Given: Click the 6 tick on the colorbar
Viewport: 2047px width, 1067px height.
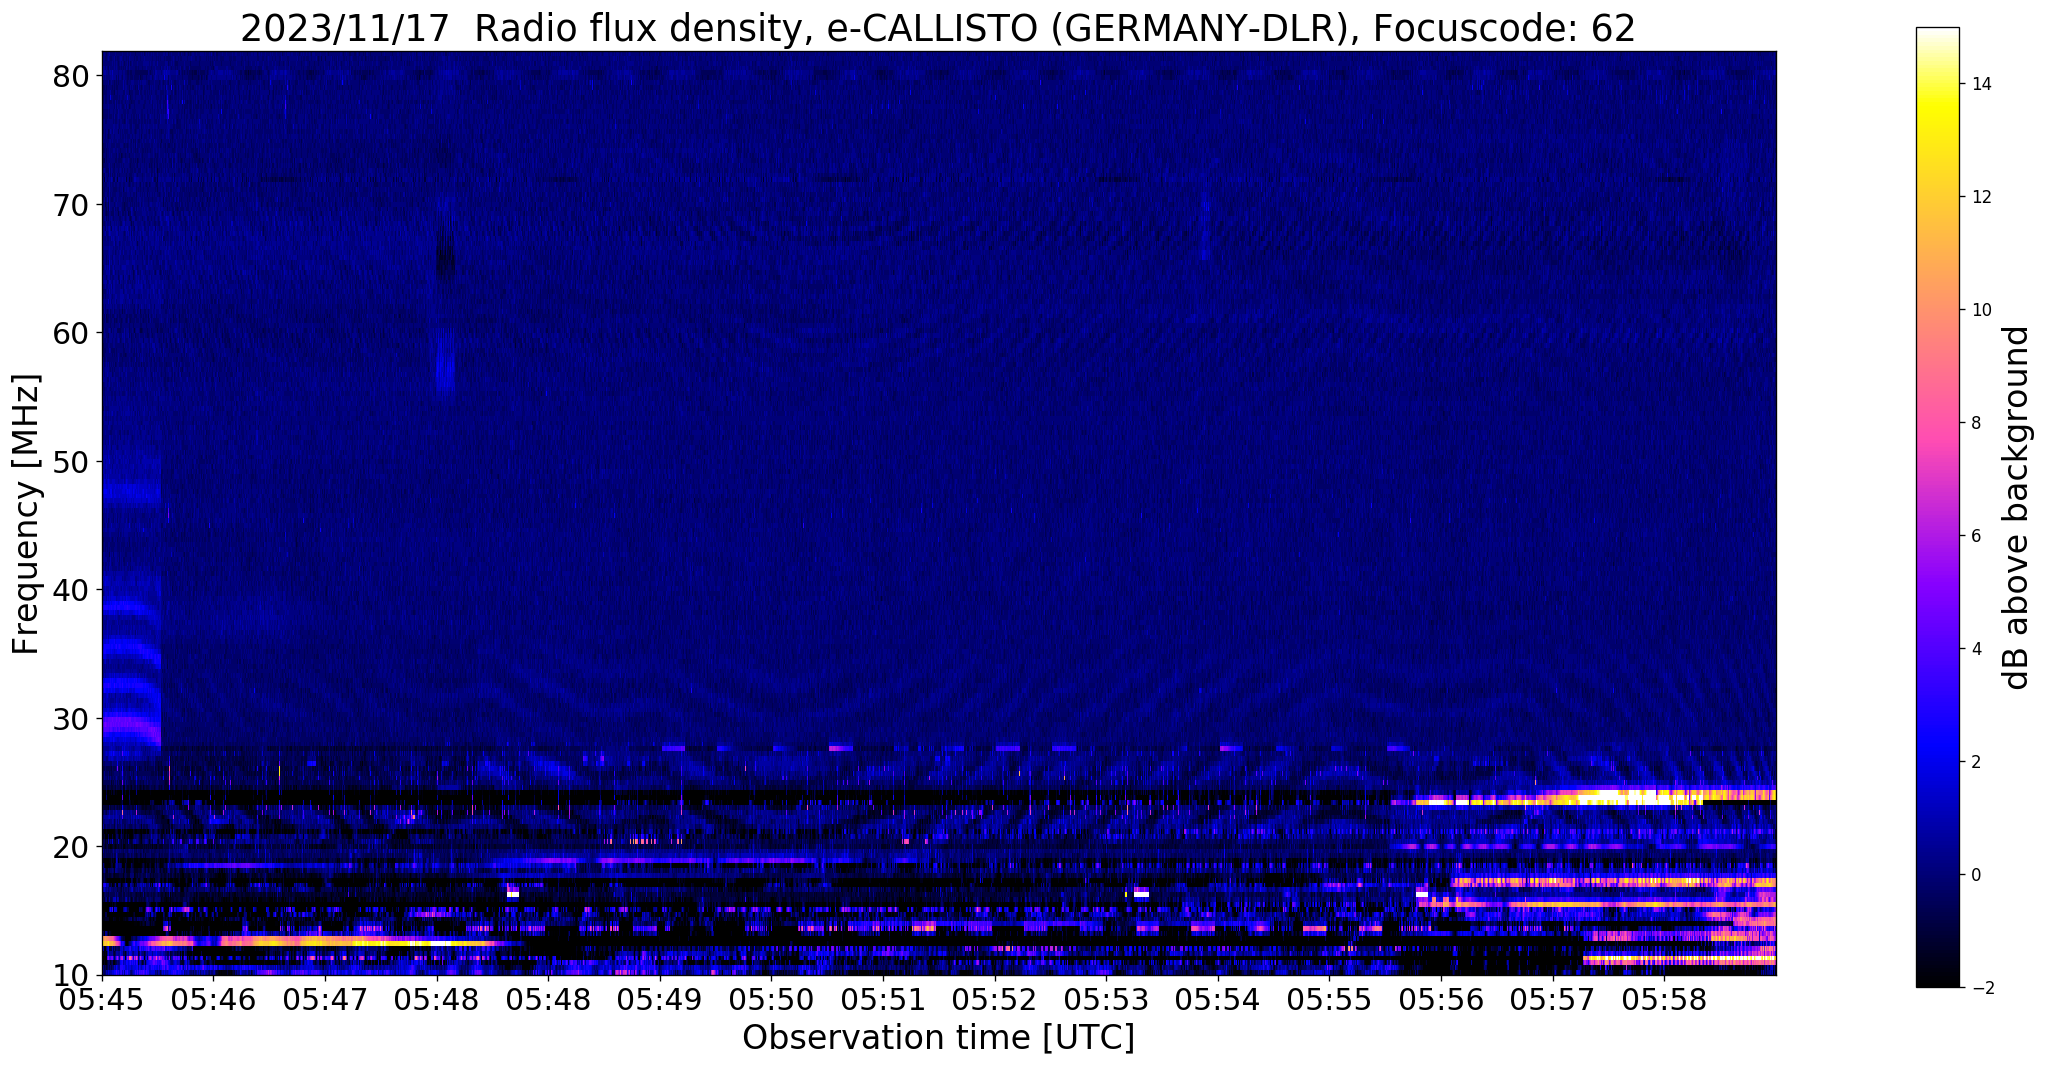Looking at the screenshot, I should pyautogui.click(x=1976, y=536).
